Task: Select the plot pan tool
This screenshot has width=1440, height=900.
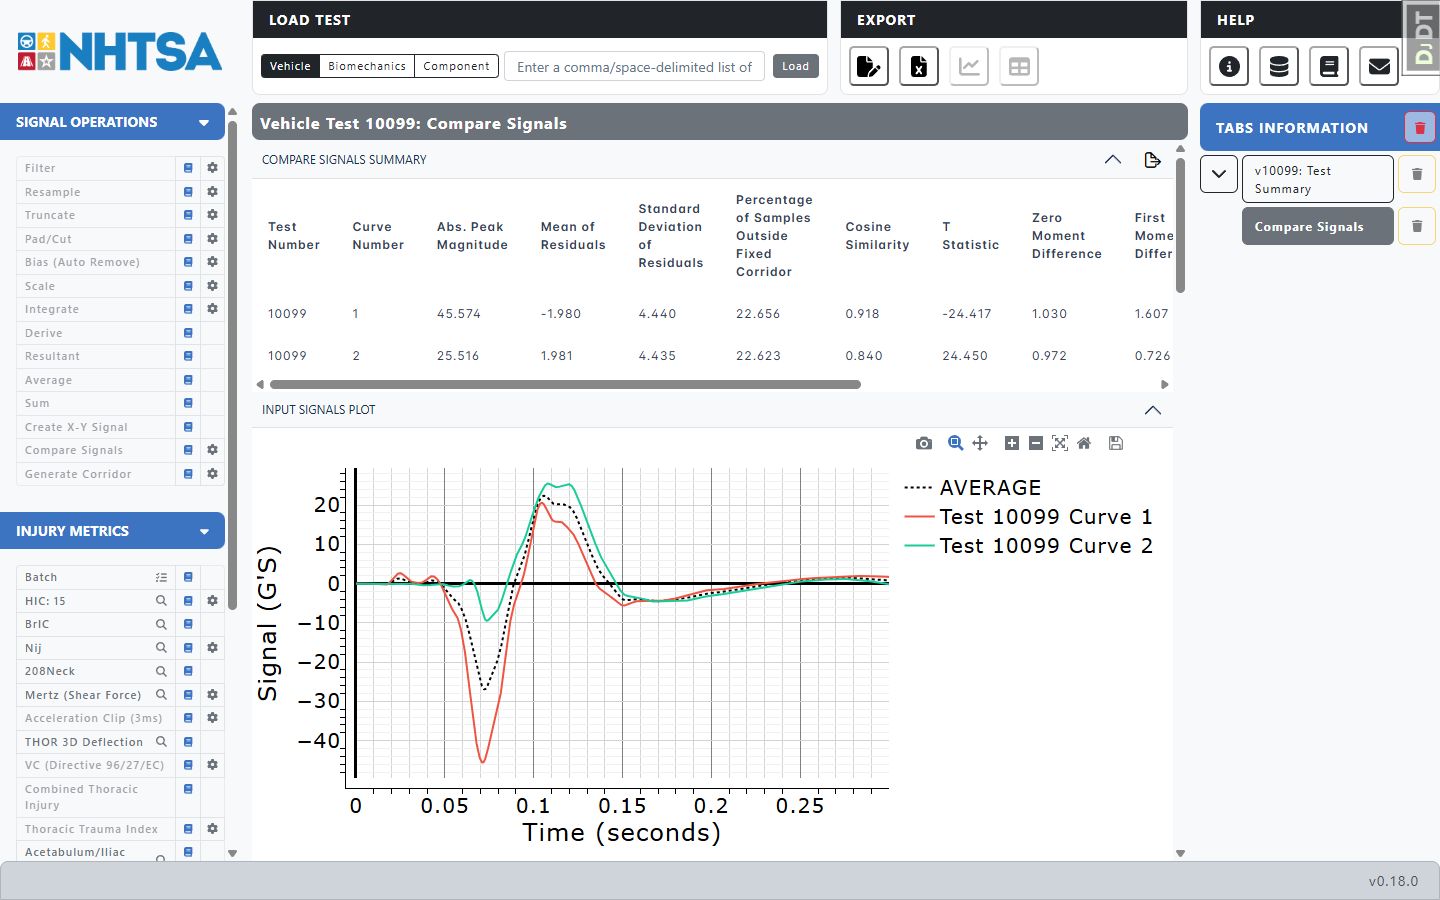Action: (980, 443)
